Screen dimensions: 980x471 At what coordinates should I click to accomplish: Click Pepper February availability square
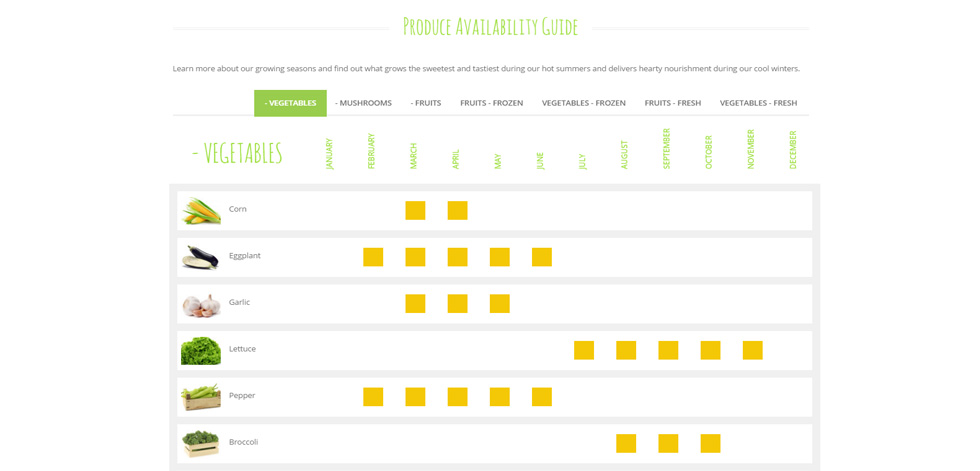[373, 397]
